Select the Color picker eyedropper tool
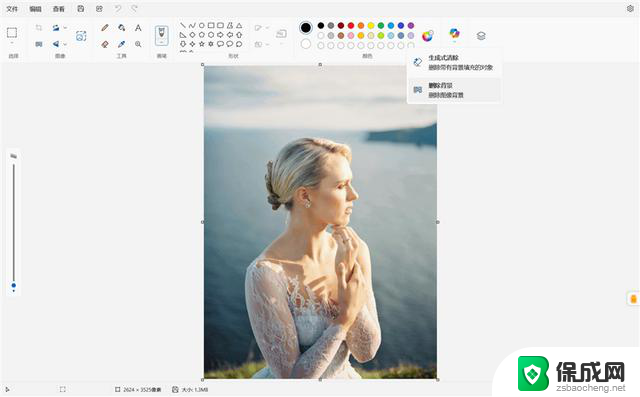Image resolution: width=640 pixels, height=397 pixels. (x=122, y=44)
